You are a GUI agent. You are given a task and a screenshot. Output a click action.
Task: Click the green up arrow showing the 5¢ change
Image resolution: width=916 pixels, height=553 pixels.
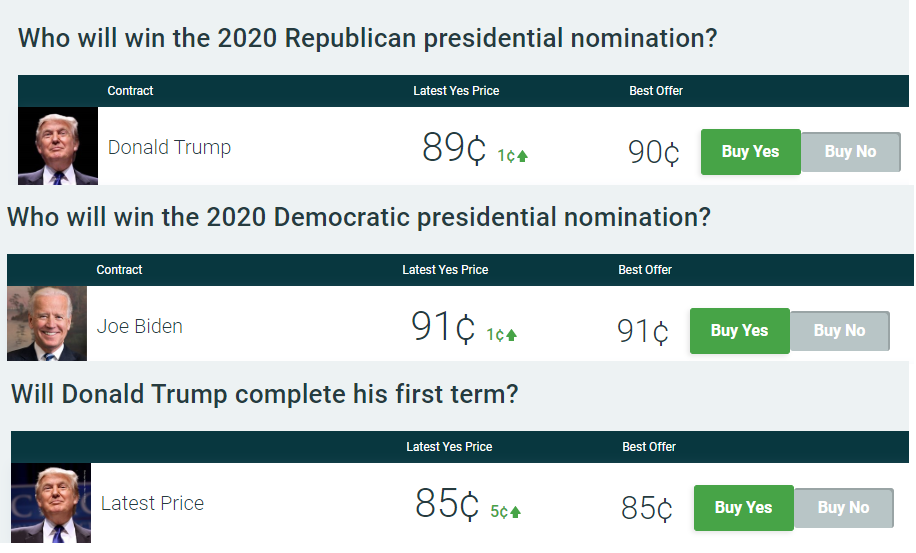pyautogui.click(x=515, y=512)
